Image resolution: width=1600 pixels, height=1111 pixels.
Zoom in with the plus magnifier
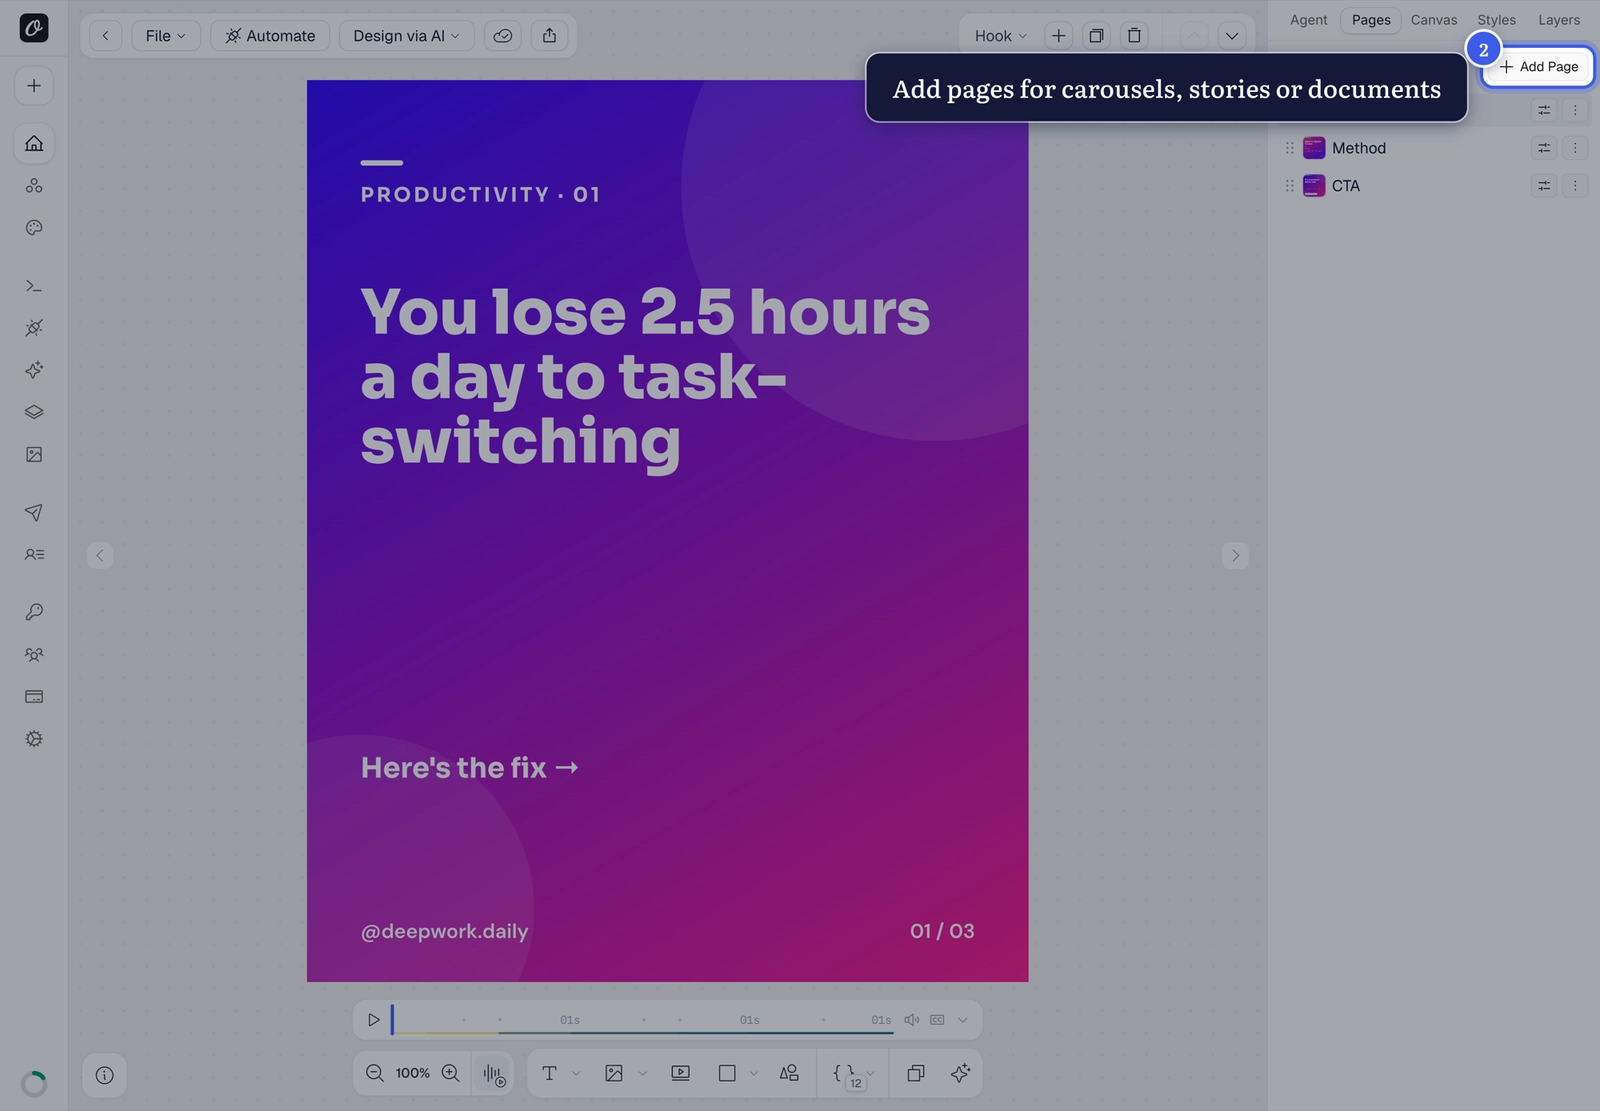pyautogui.click(x=451, y=1073)
